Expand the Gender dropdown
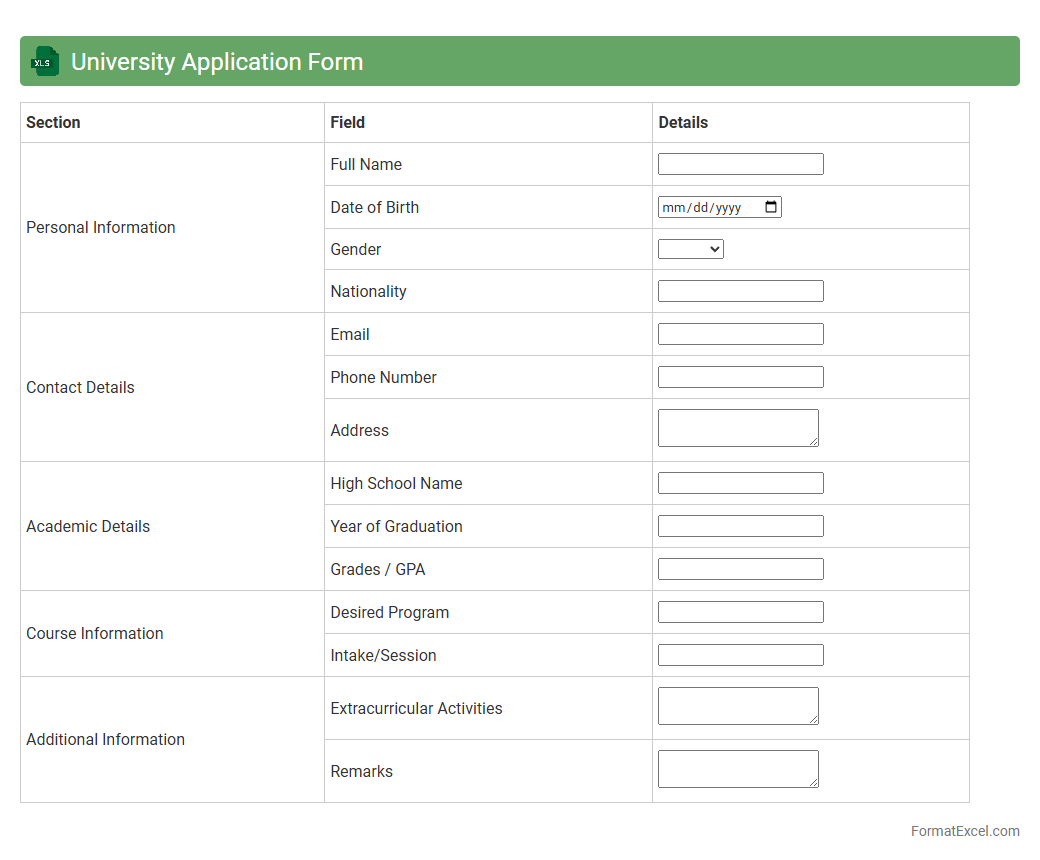Image resolution: width=1040 pixels, height=860 pixels. 690,249
